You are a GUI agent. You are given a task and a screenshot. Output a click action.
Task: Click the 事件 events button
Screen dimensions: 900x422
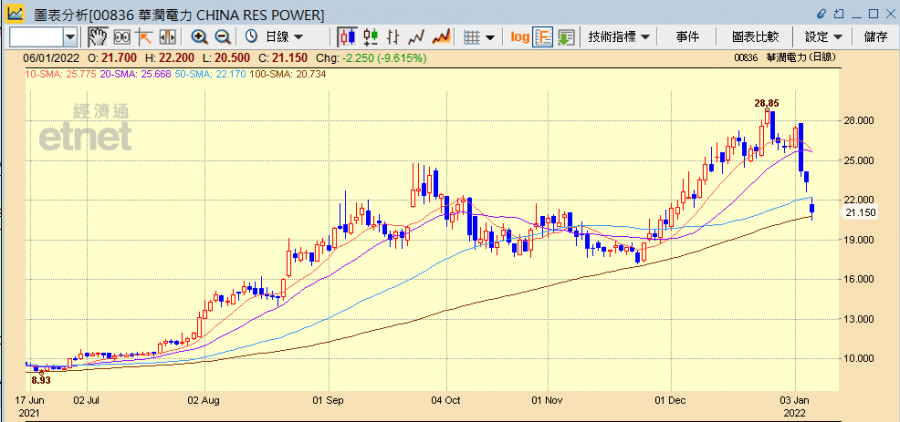pyautogui.click(x=687, y=37)
